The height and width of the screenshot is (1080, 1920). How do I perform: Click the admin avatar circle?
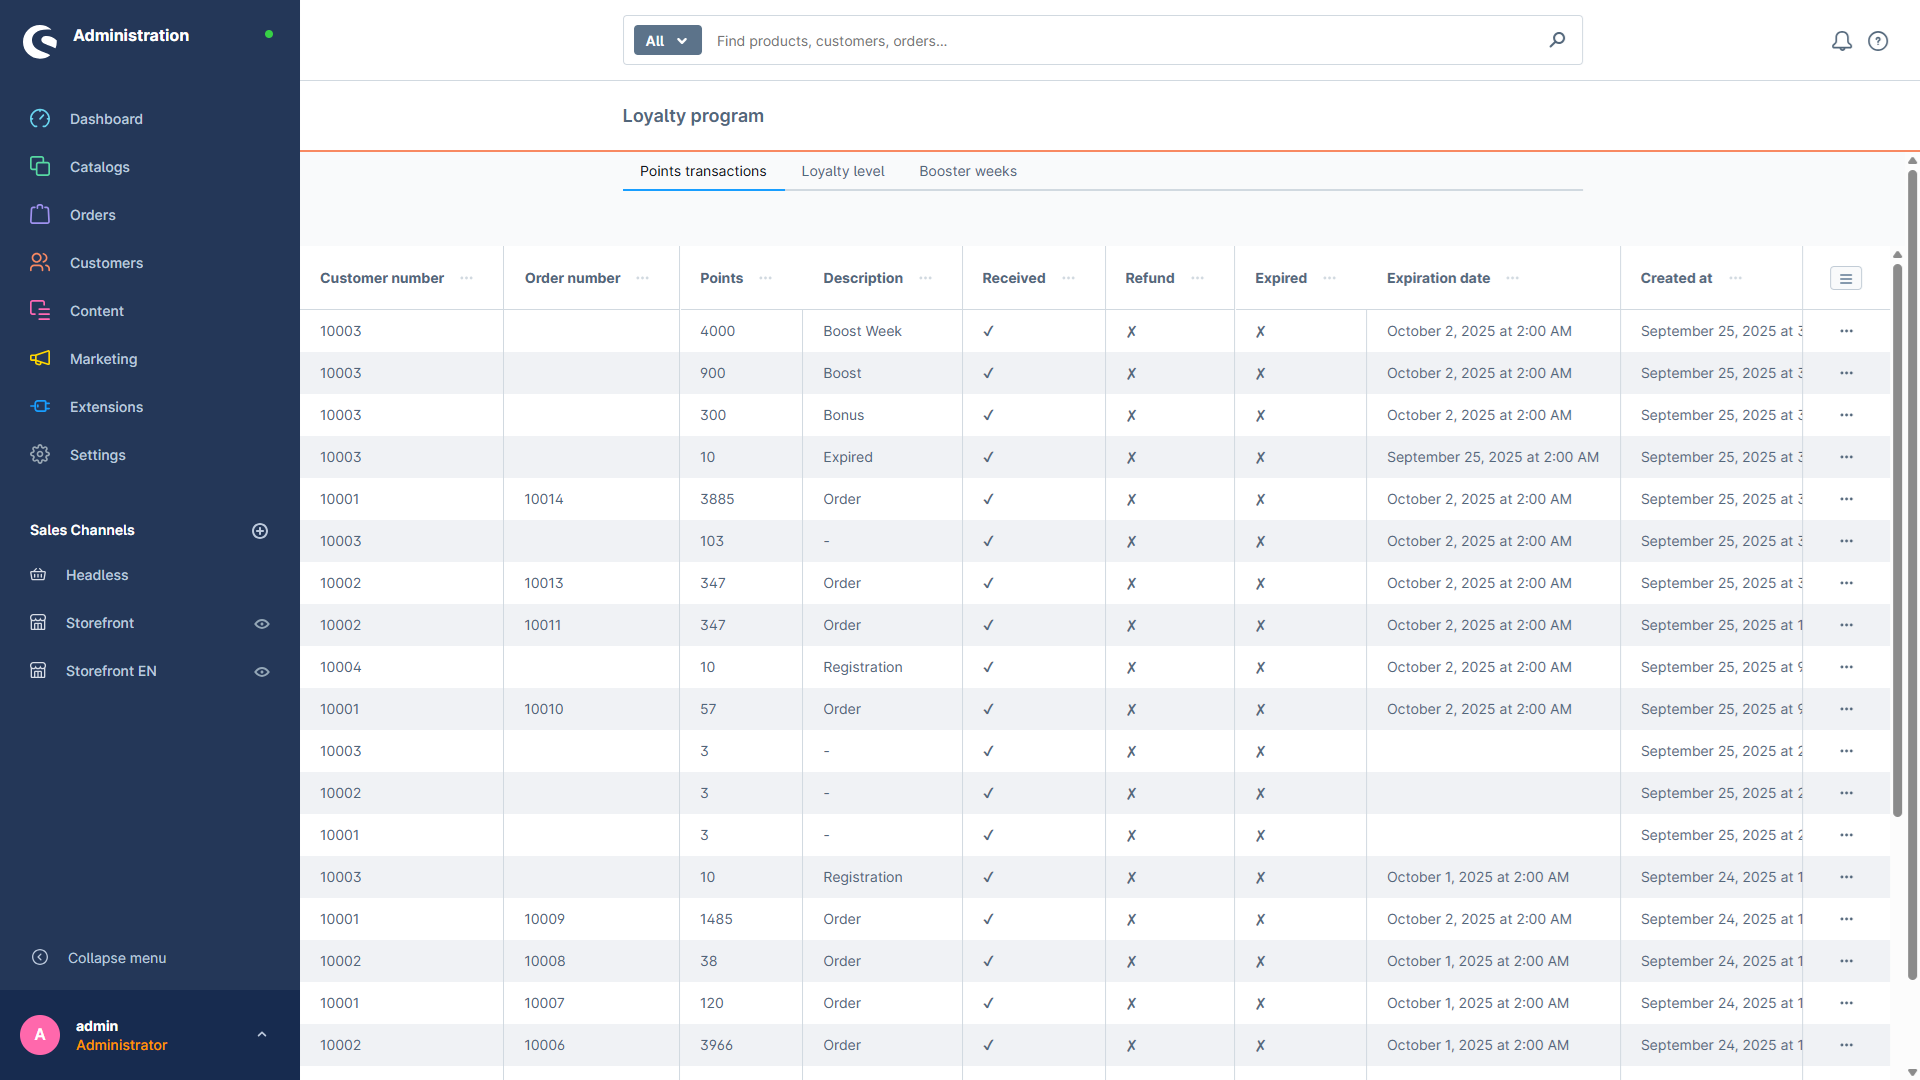pyautogui.click(x=40, y=1035)
